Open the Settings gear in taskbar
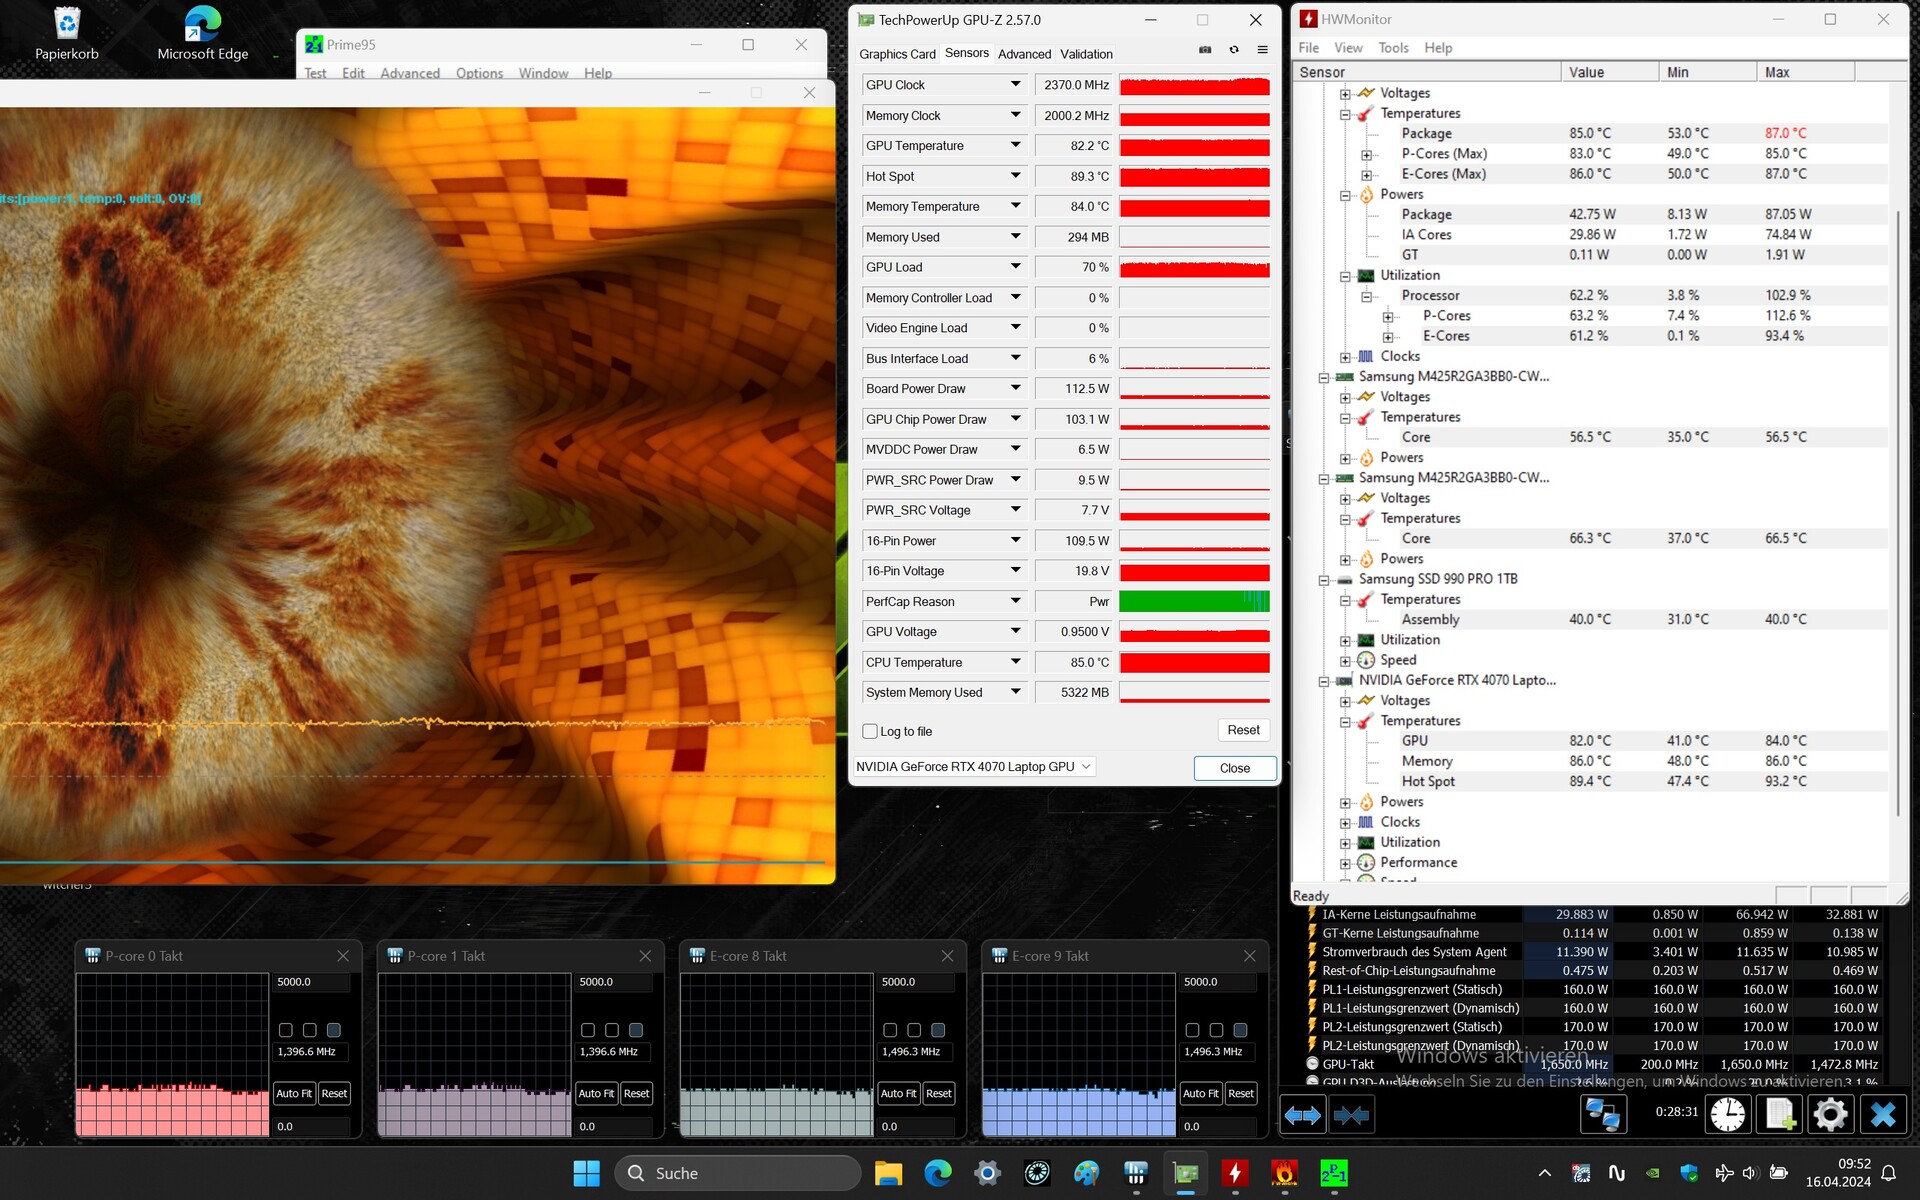Image resolution: width=1920 pixels, height=1200 pixels. (x=987, y=1173)
